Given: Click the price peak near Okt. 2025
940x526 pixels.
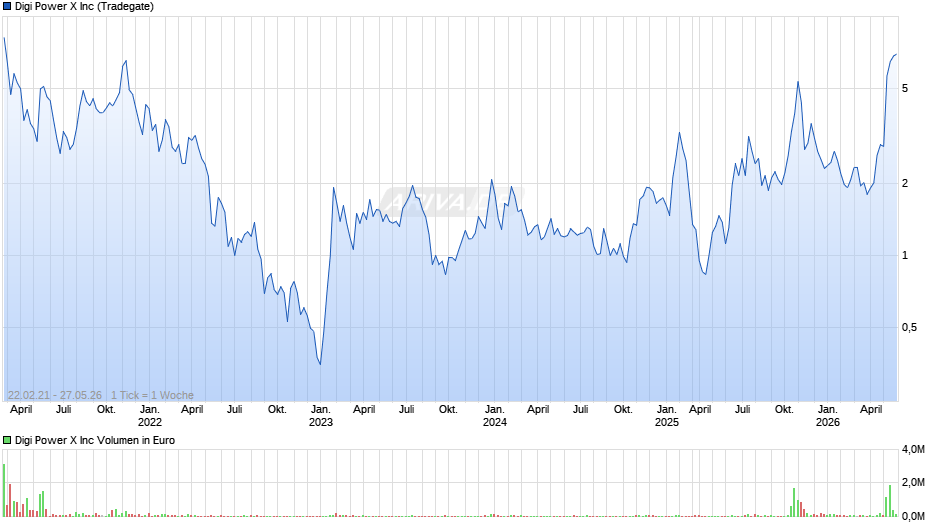Looking at the screenshot, I should 798,82.
